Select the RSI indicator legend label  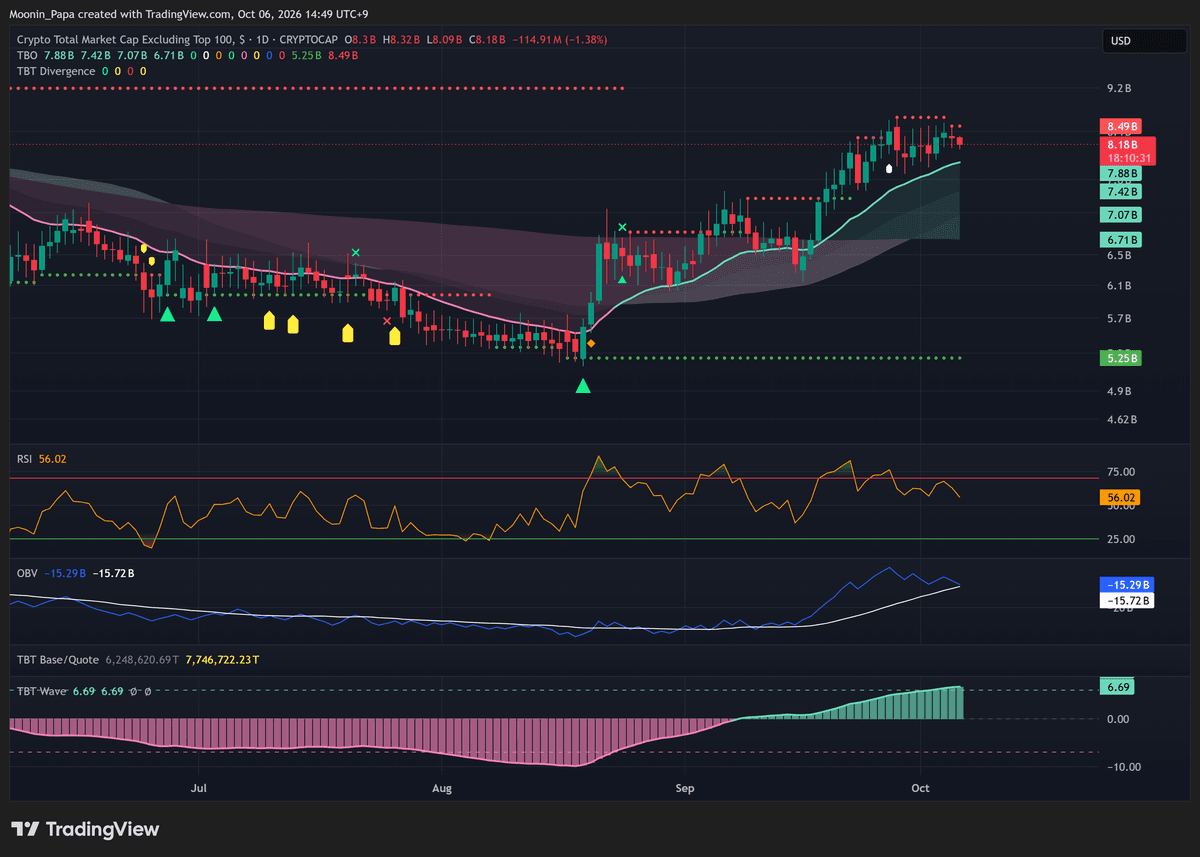tap(25, 459)
